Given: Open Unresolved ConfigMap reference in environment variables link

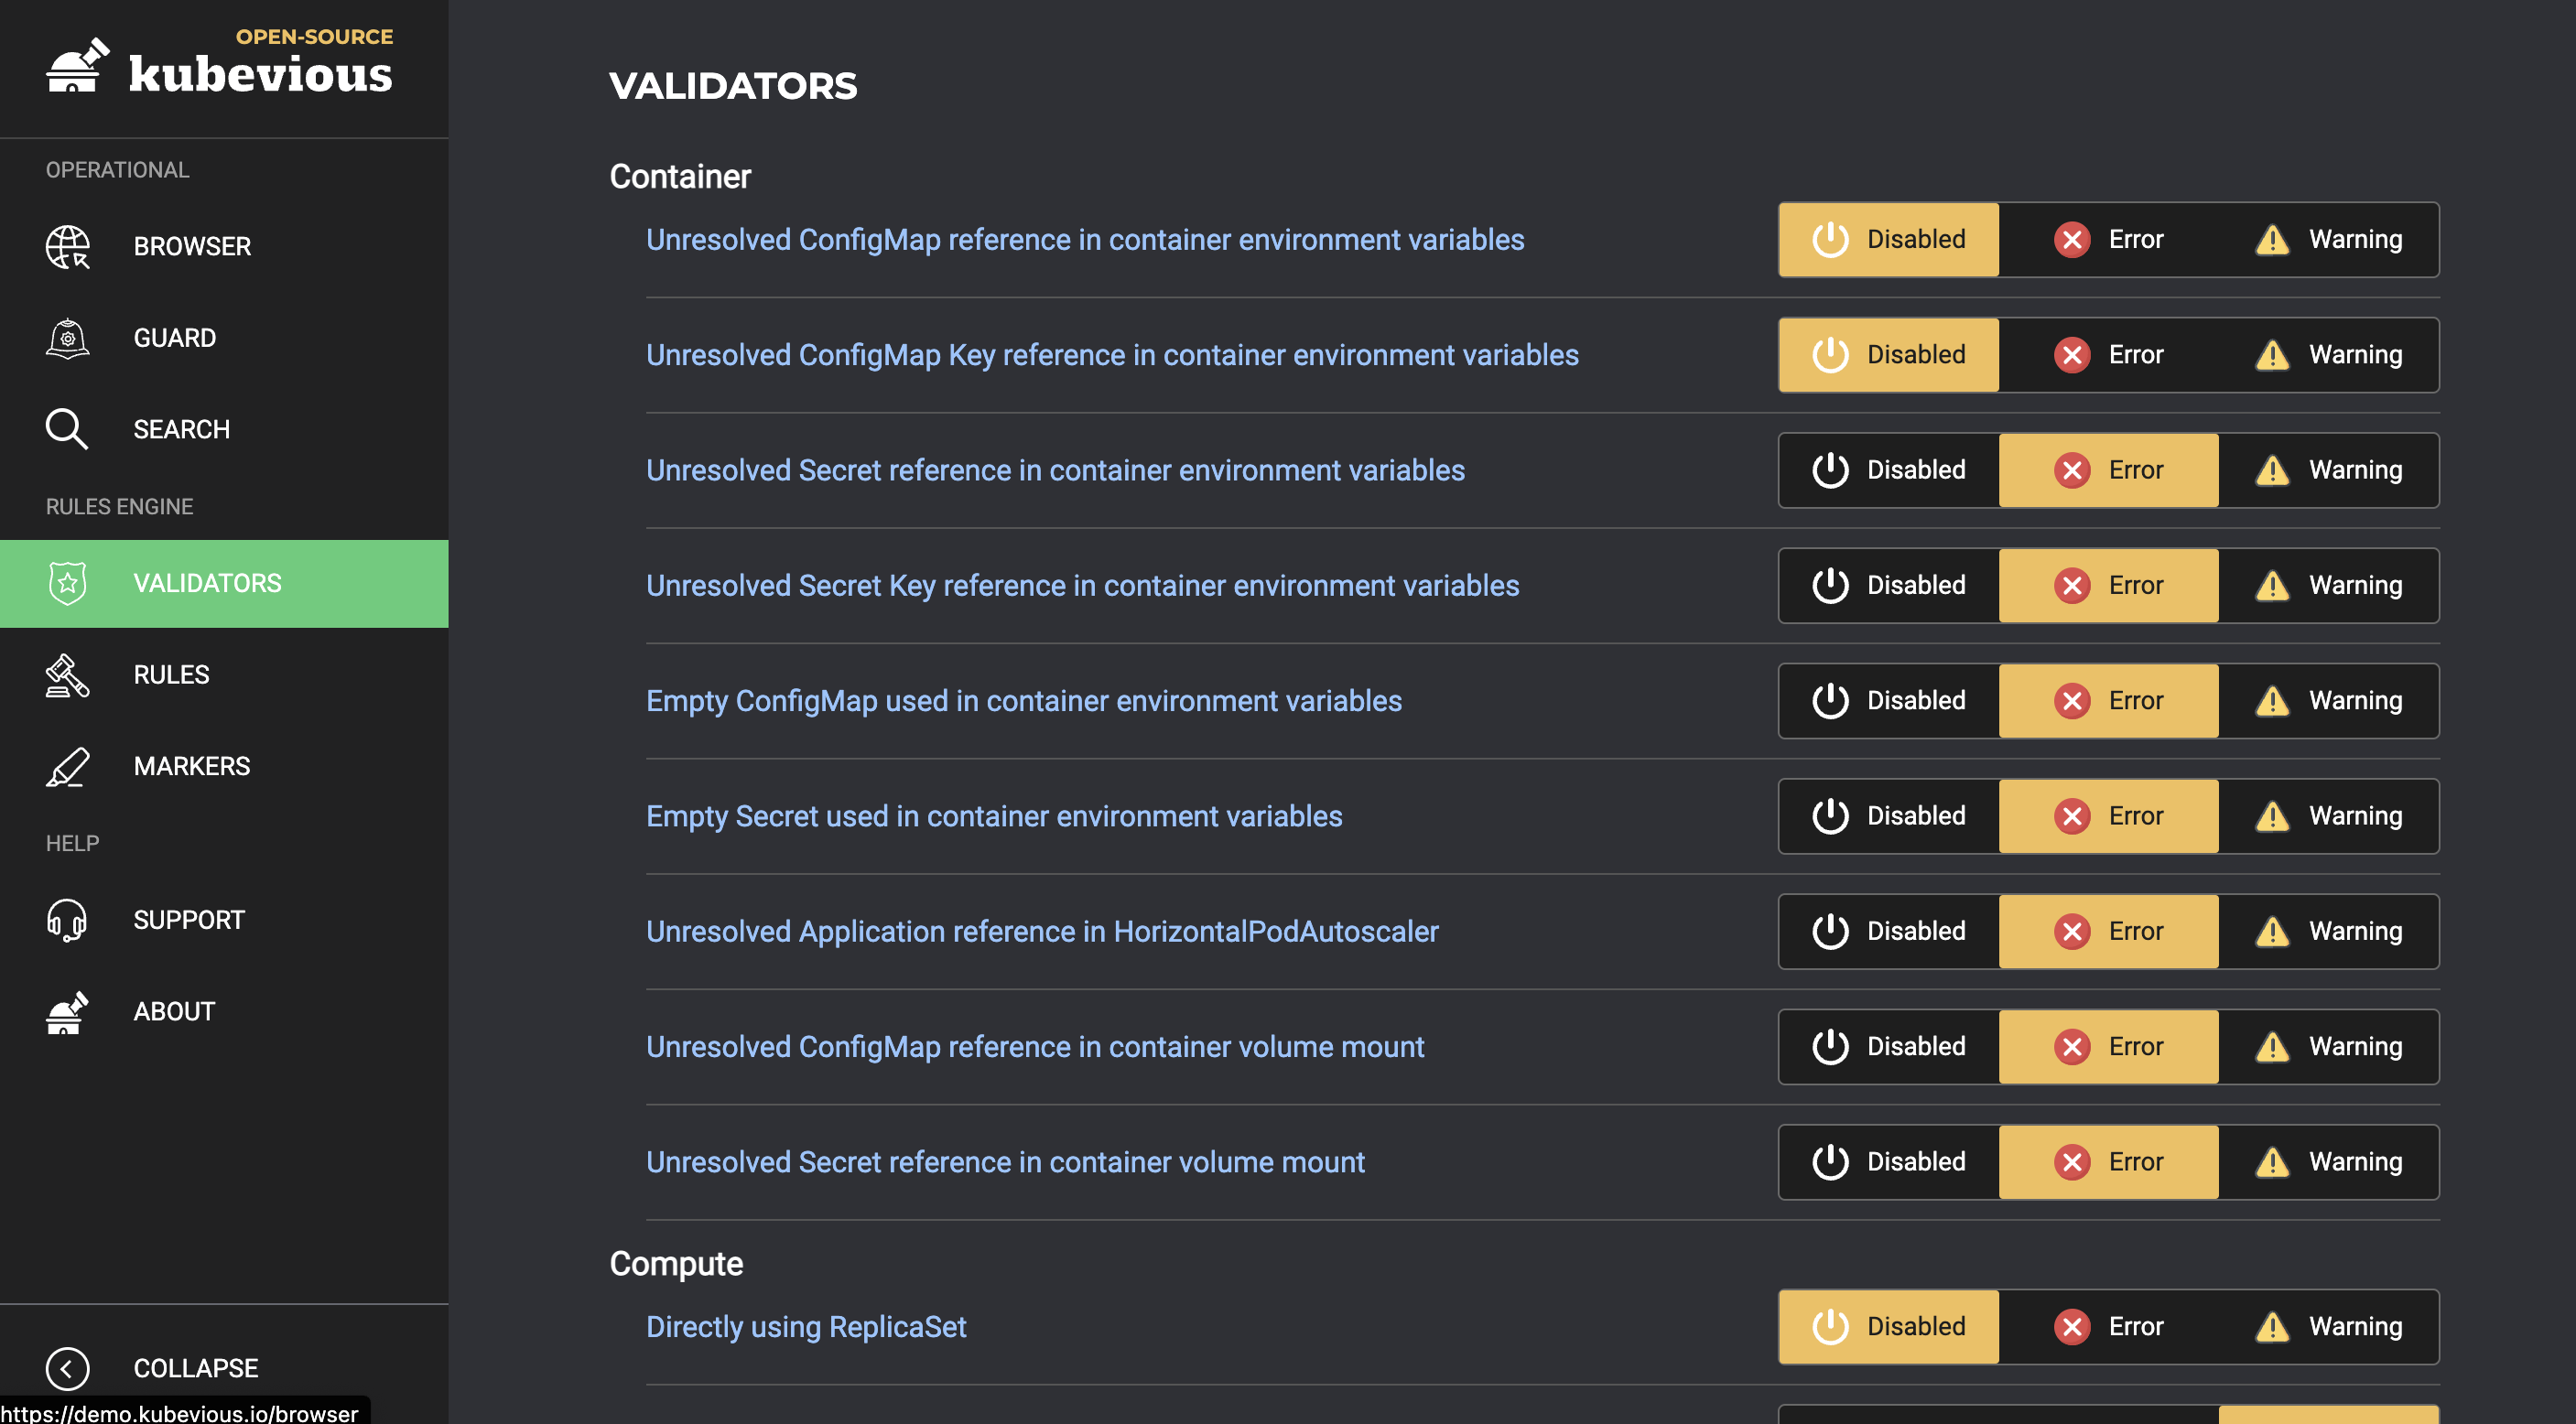Looking at the screenshot, I should point(1085,240).
